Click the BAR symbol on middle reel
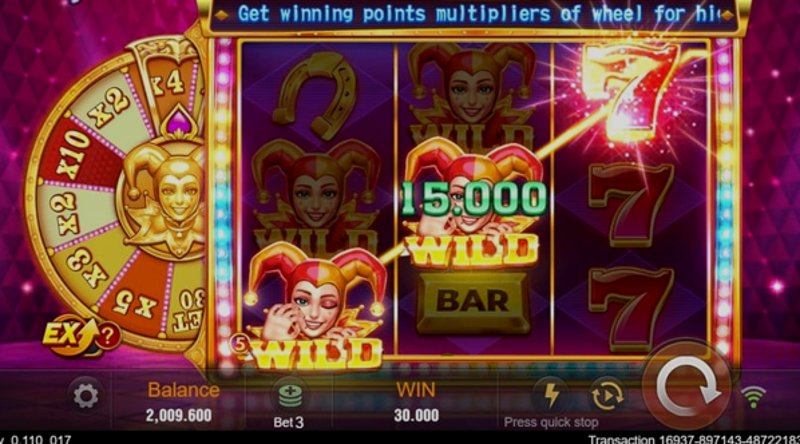The height and width of the screenshot is (444, 800). coord(472,302)
